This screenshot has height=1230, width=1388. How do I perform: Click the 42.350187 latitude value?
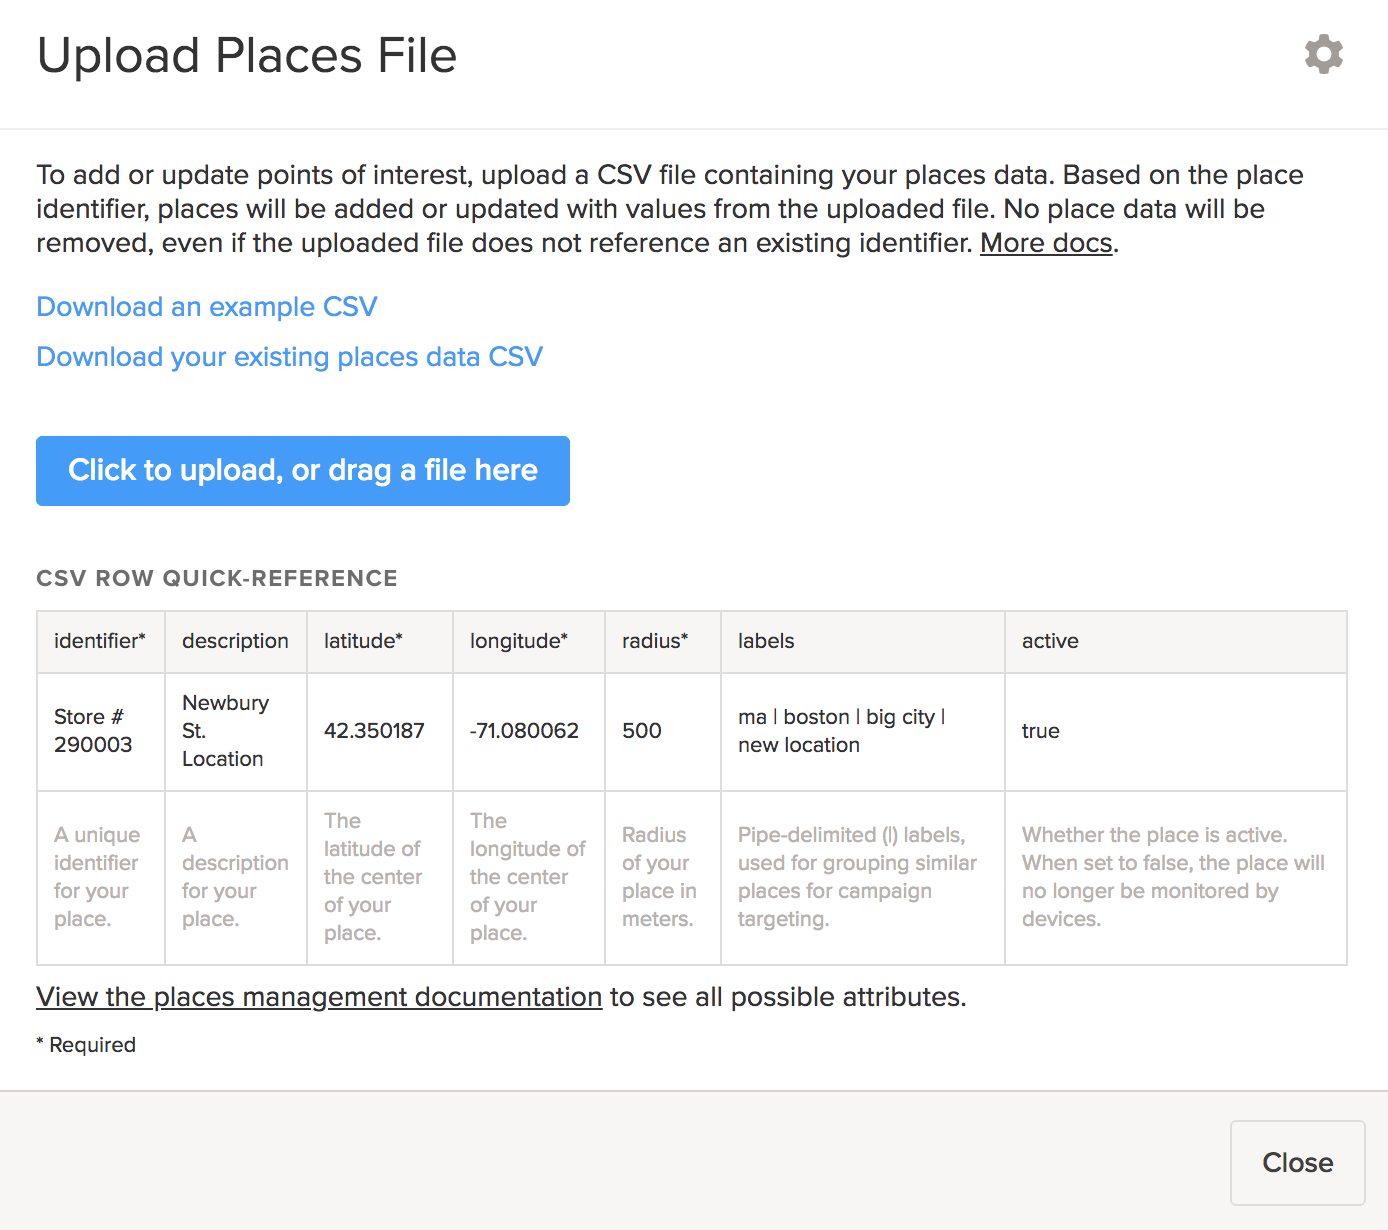(x=374, y=731)
